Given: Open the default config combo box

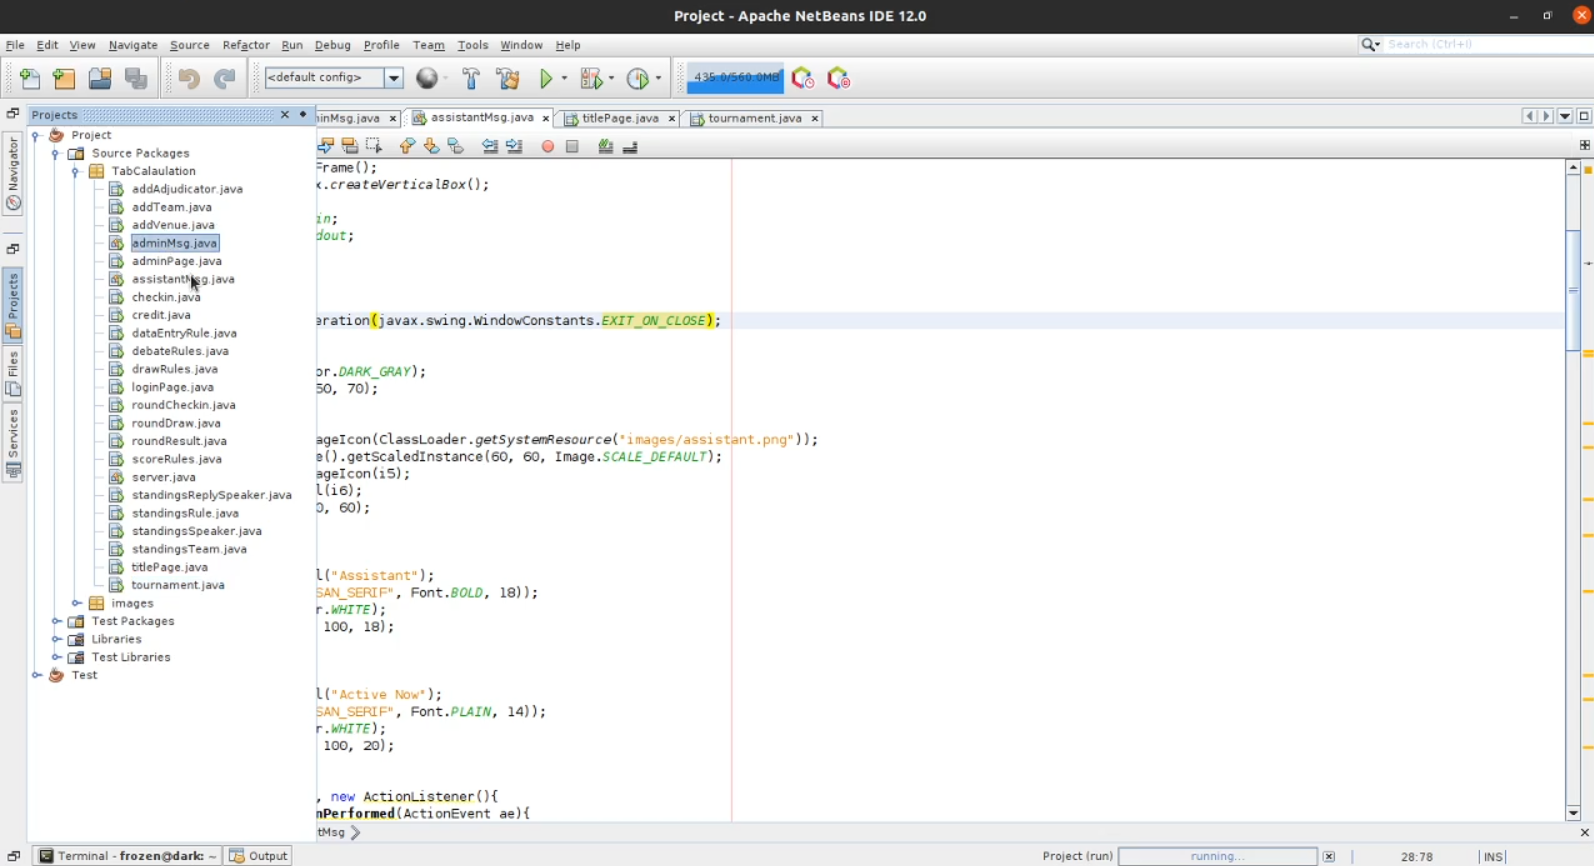Looking at the screenshot, I should (x=333, y=77).
